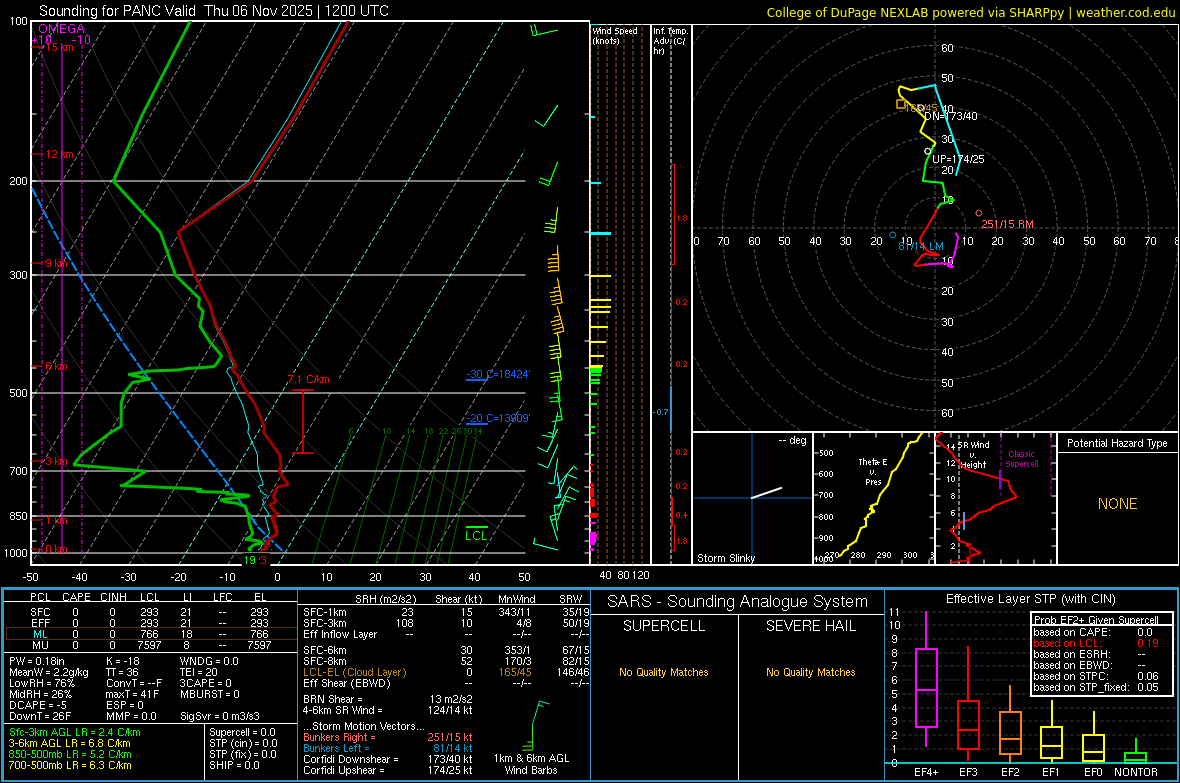The height and width of the screenshot is (783, 1180).
Task: Click the 'DCAPE = -5' value
Action: coord(38,705)
